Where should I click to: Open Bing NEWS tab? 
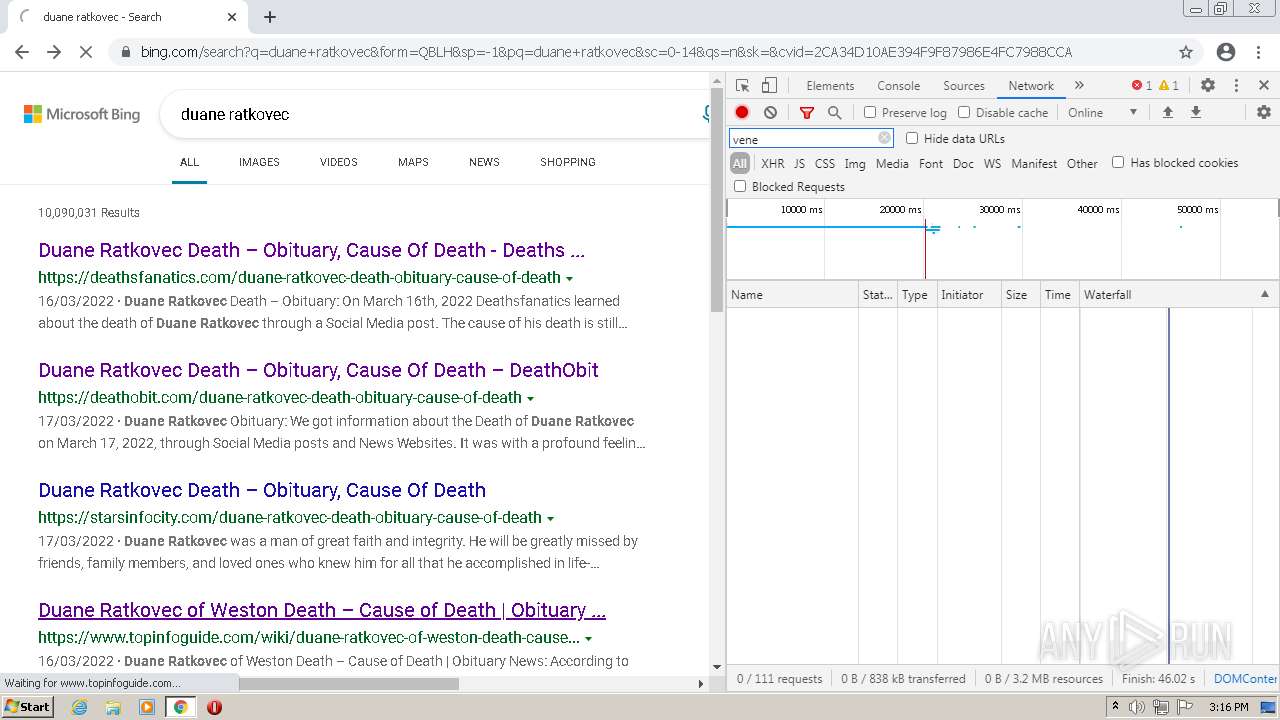coord(484,162)
